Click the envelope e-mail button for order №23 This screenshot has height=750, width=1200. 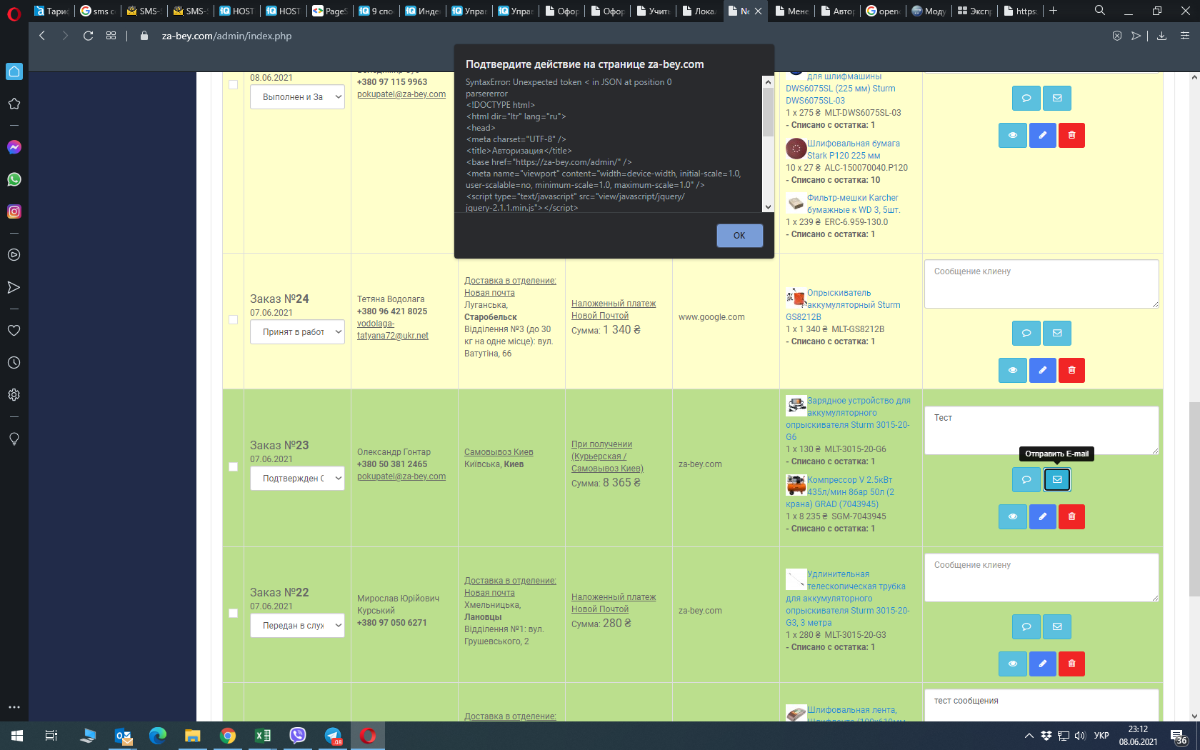(x=1057, y=480)
